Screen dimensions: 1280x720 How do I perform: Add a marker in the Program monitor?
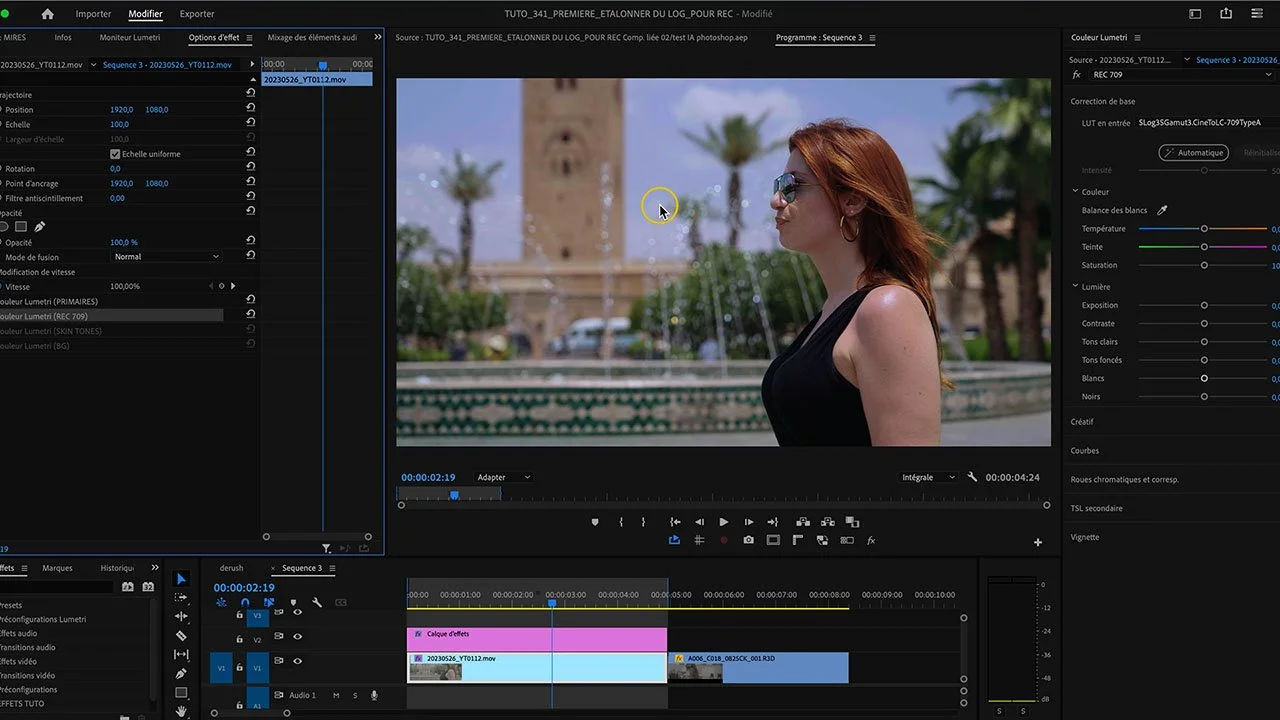[595, 522]
